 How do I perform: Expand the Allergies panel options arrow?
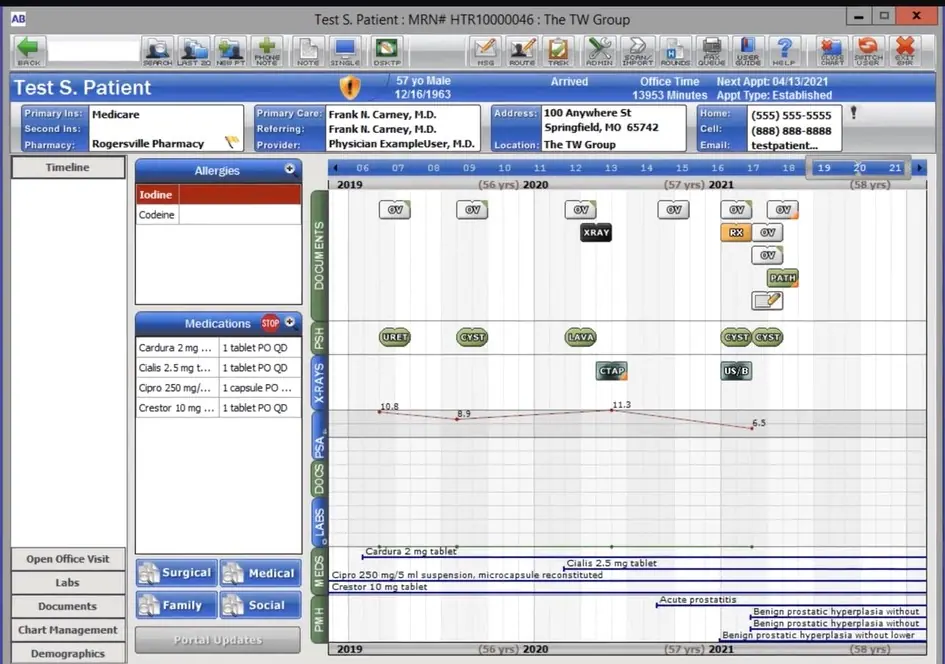[292, 170]
